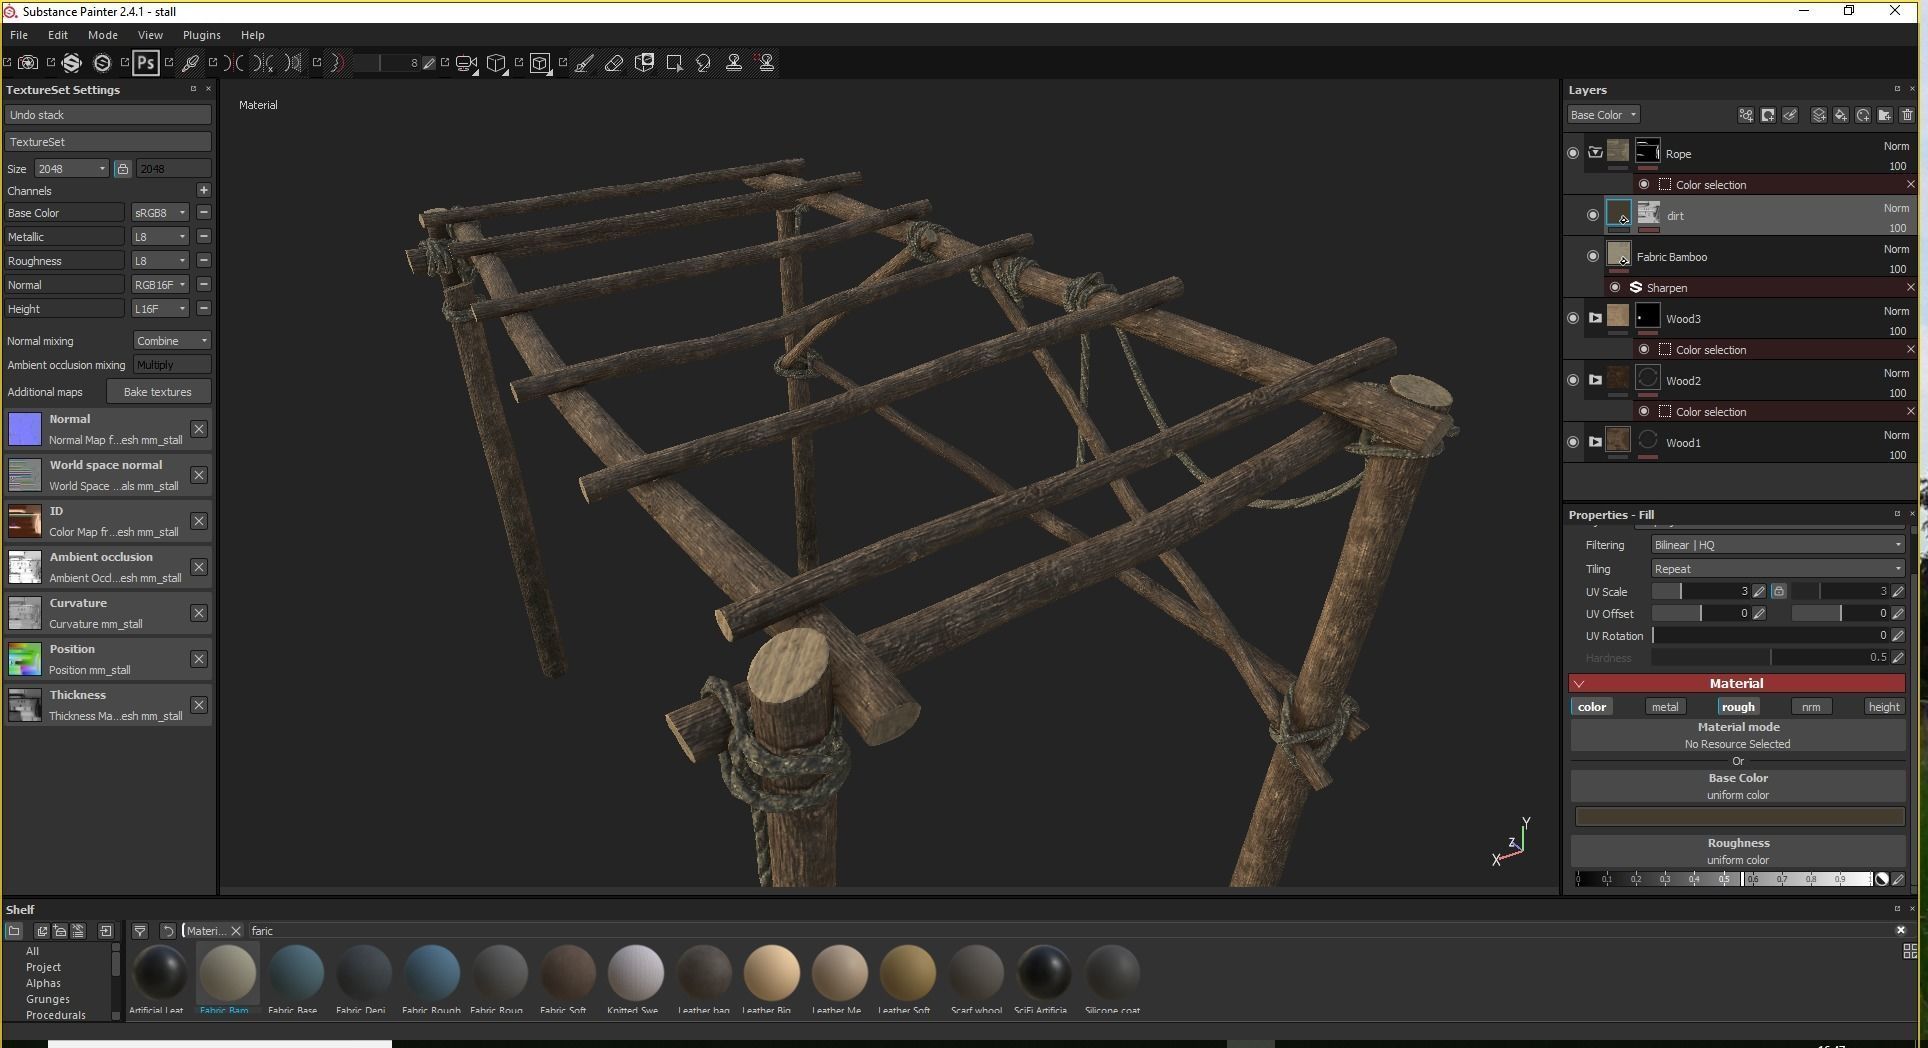Toggle the Sharpen effect visibility
Image resolution: width=1928 pixels, height=1048 pixels.
pos(1615,288)
